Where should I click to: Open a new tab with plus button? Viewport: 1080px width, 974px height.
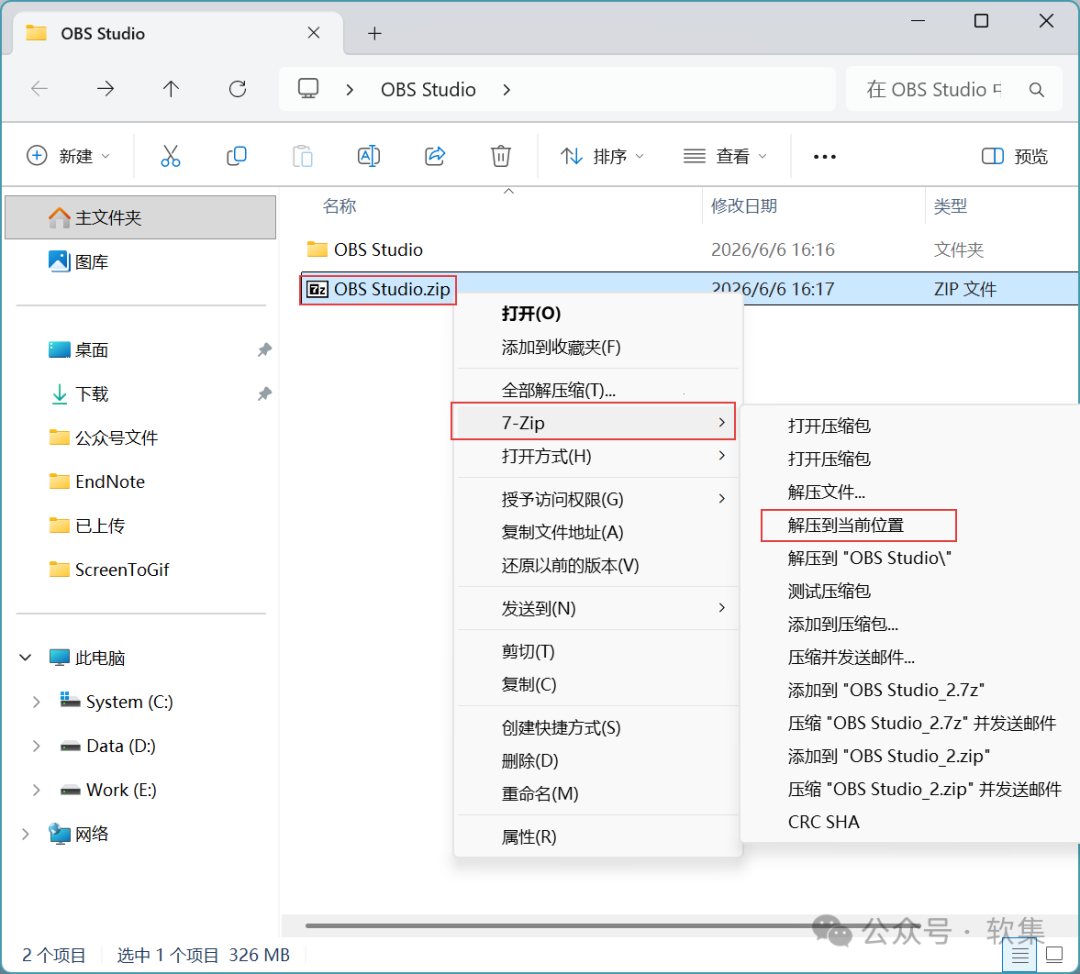coord(375,33)
